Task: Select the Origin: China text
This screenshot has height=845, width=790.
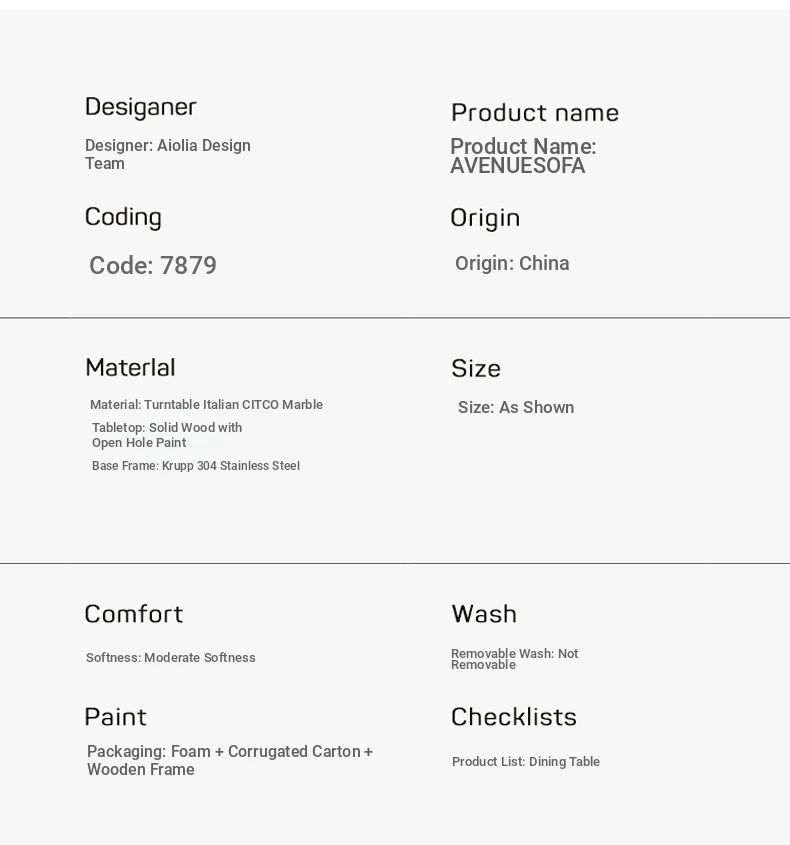Action: pyautogui.click(x=512, y=264)
